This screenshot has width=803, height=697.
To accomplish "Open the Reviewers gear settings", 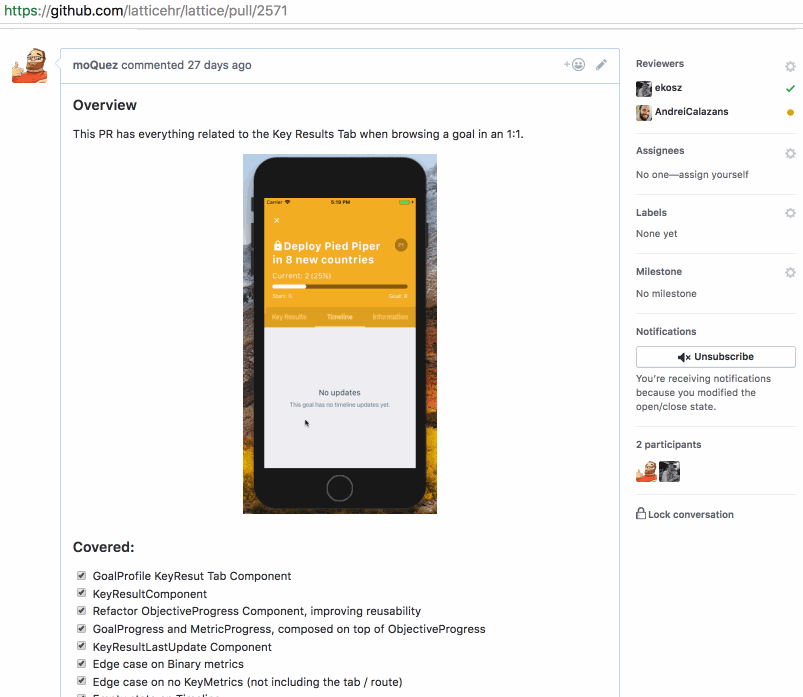I will [x=790, y=67].
